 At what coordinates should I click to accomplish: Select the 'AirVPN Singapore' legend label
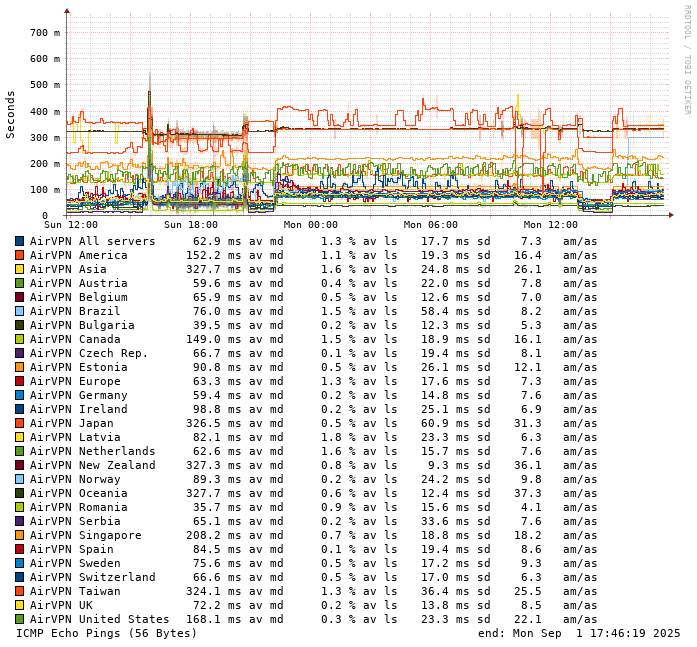[x=86, y=535]
